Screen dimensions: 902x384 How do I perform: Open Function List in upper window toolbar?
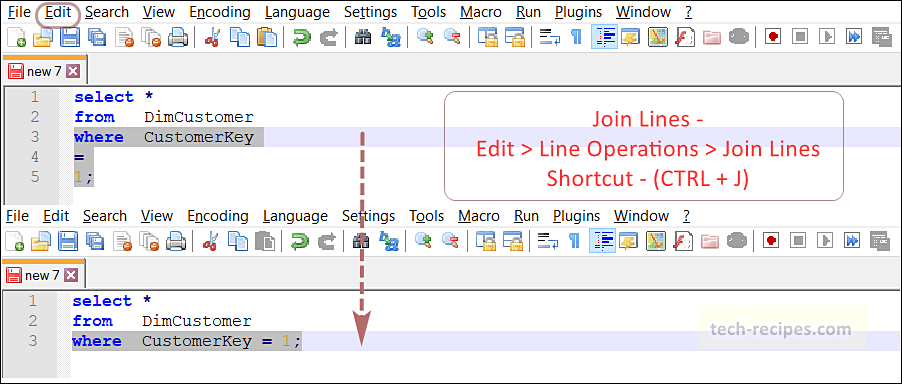coord(685,37)
